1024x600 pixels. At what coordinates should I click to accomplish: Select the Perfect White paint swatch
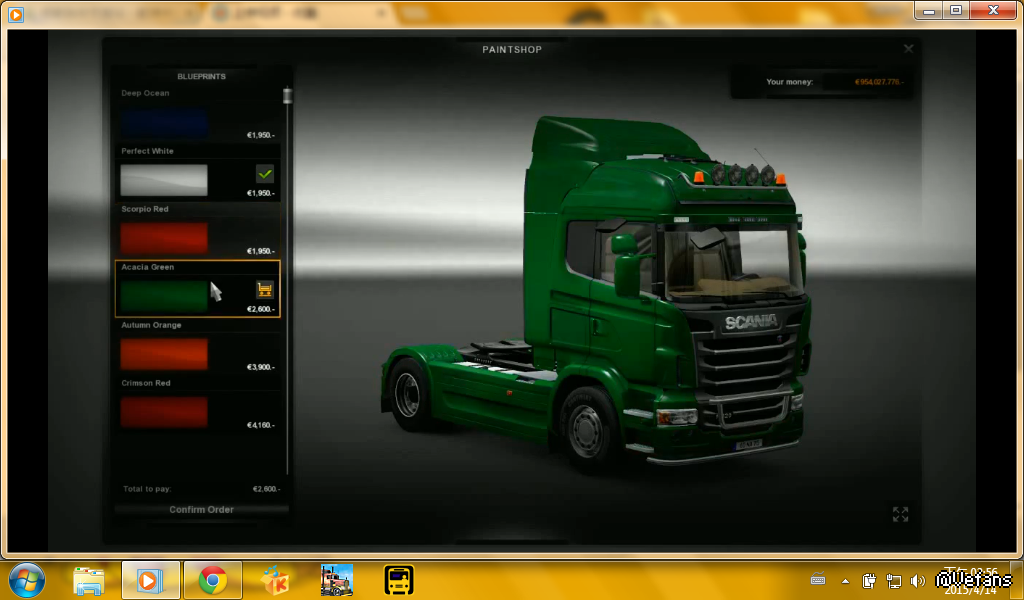pos(164,180)
